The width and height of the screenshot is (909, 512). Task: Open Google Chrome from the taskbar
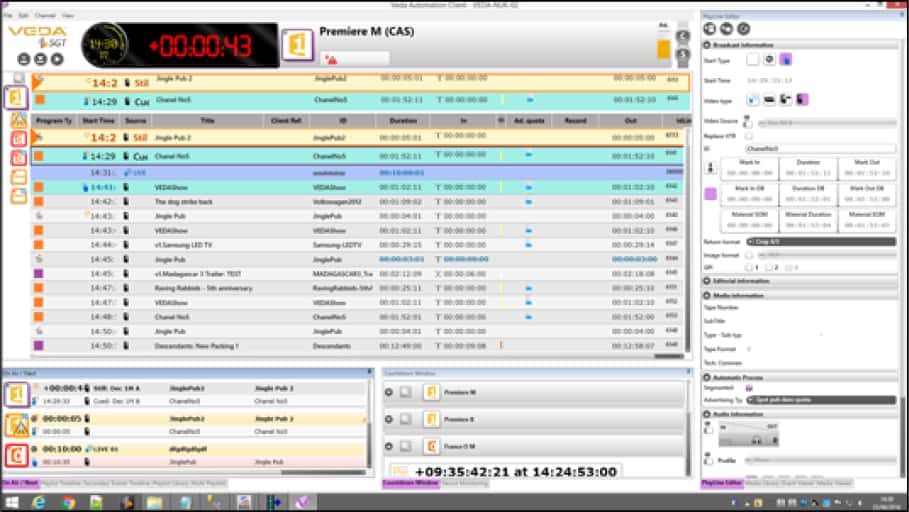tap(68, 502)
